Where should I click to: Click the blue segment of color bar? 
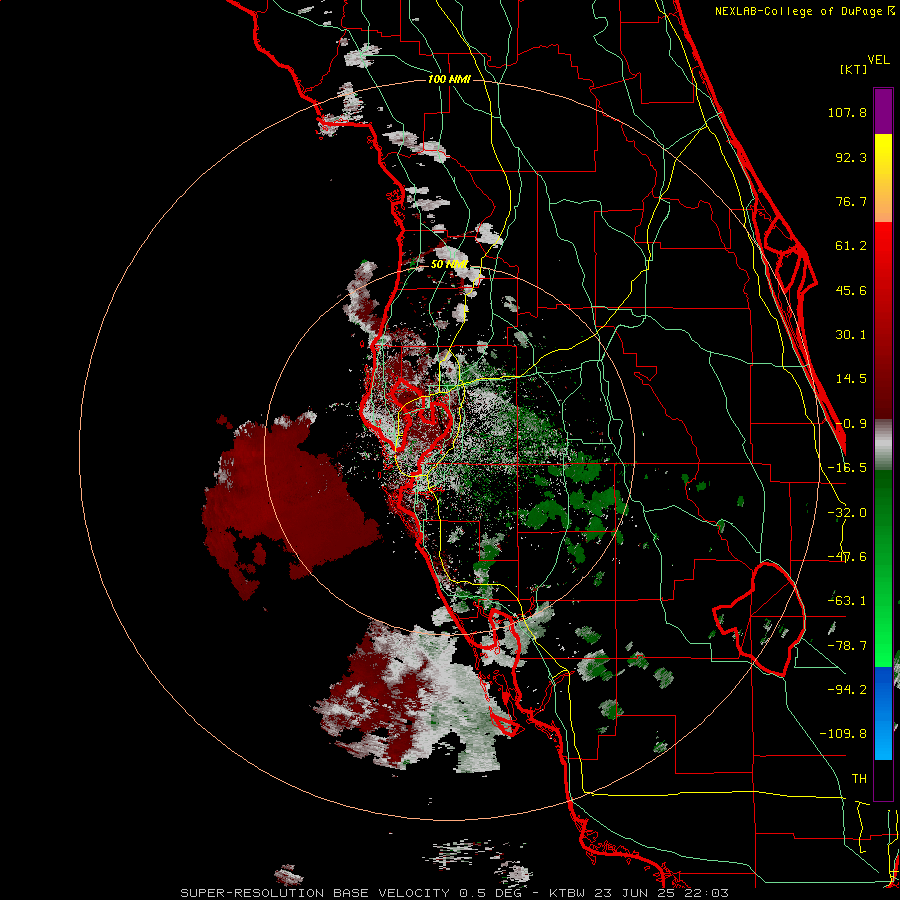(883, 713)
